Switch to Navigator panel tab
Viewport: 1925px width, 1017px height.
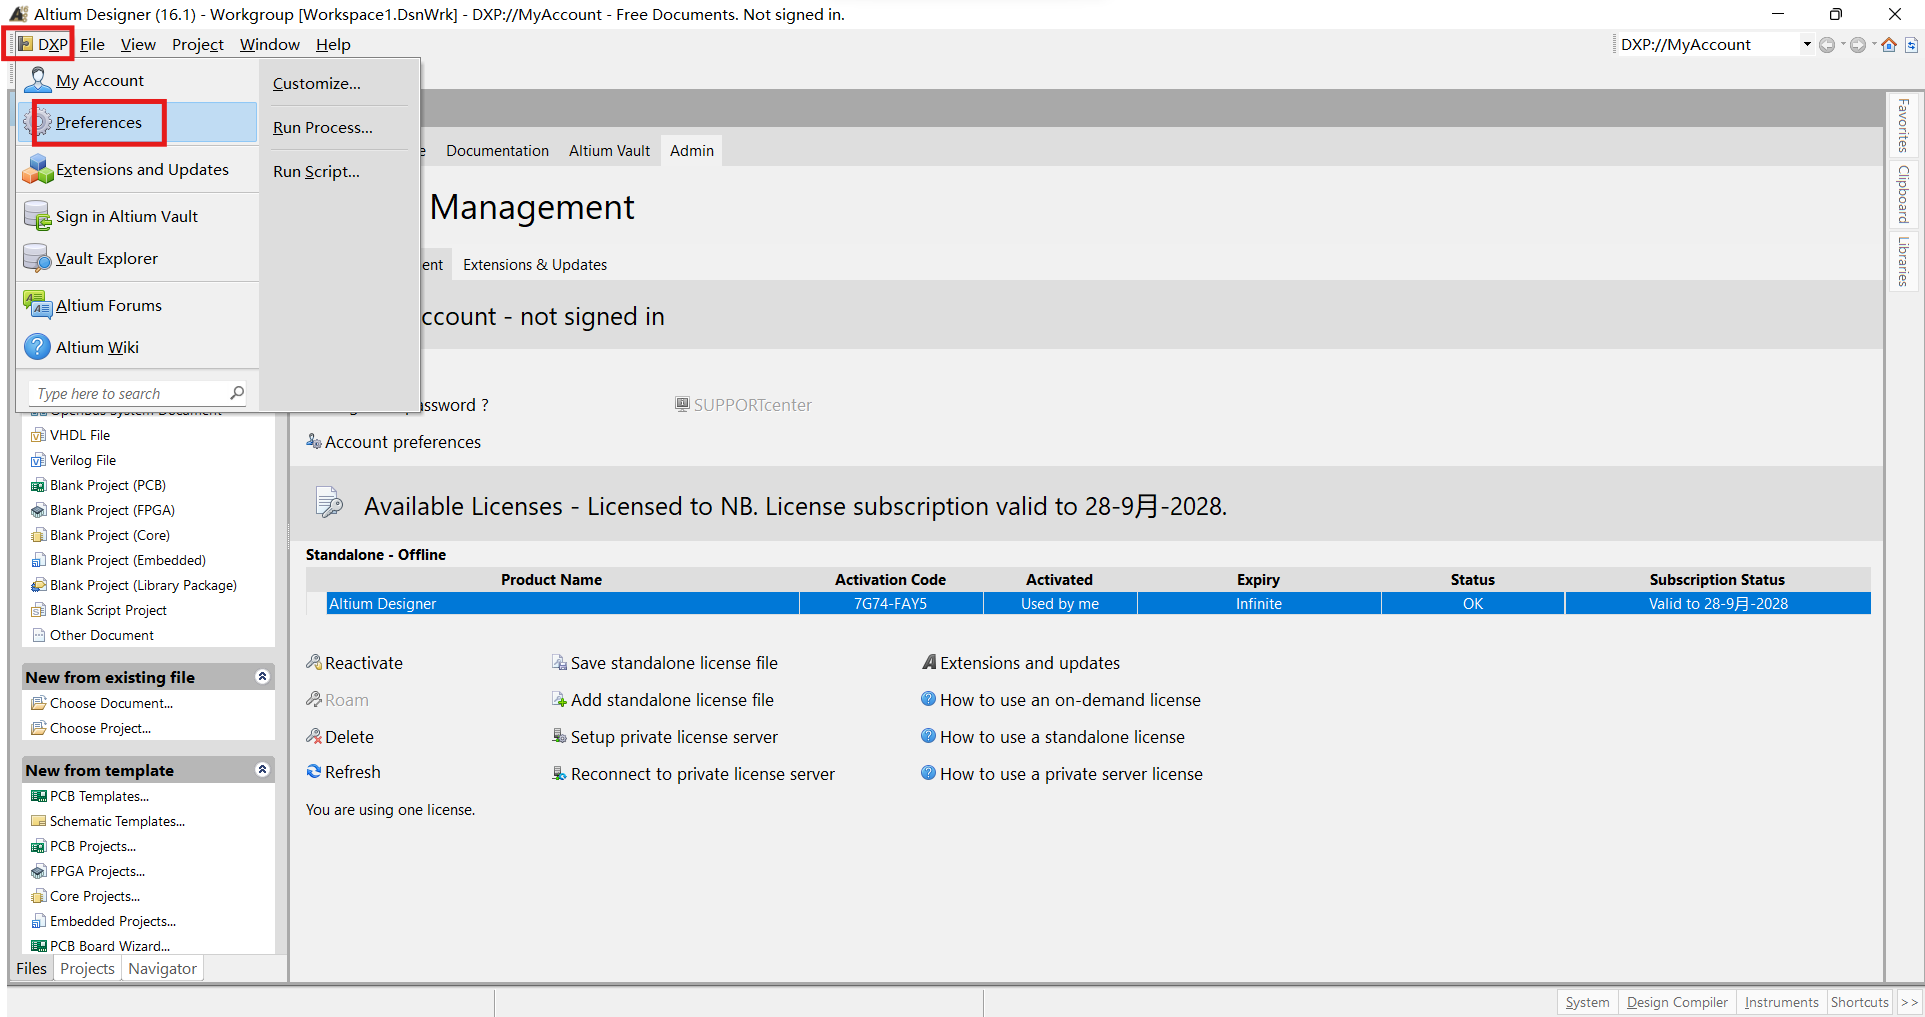[162, 968]
